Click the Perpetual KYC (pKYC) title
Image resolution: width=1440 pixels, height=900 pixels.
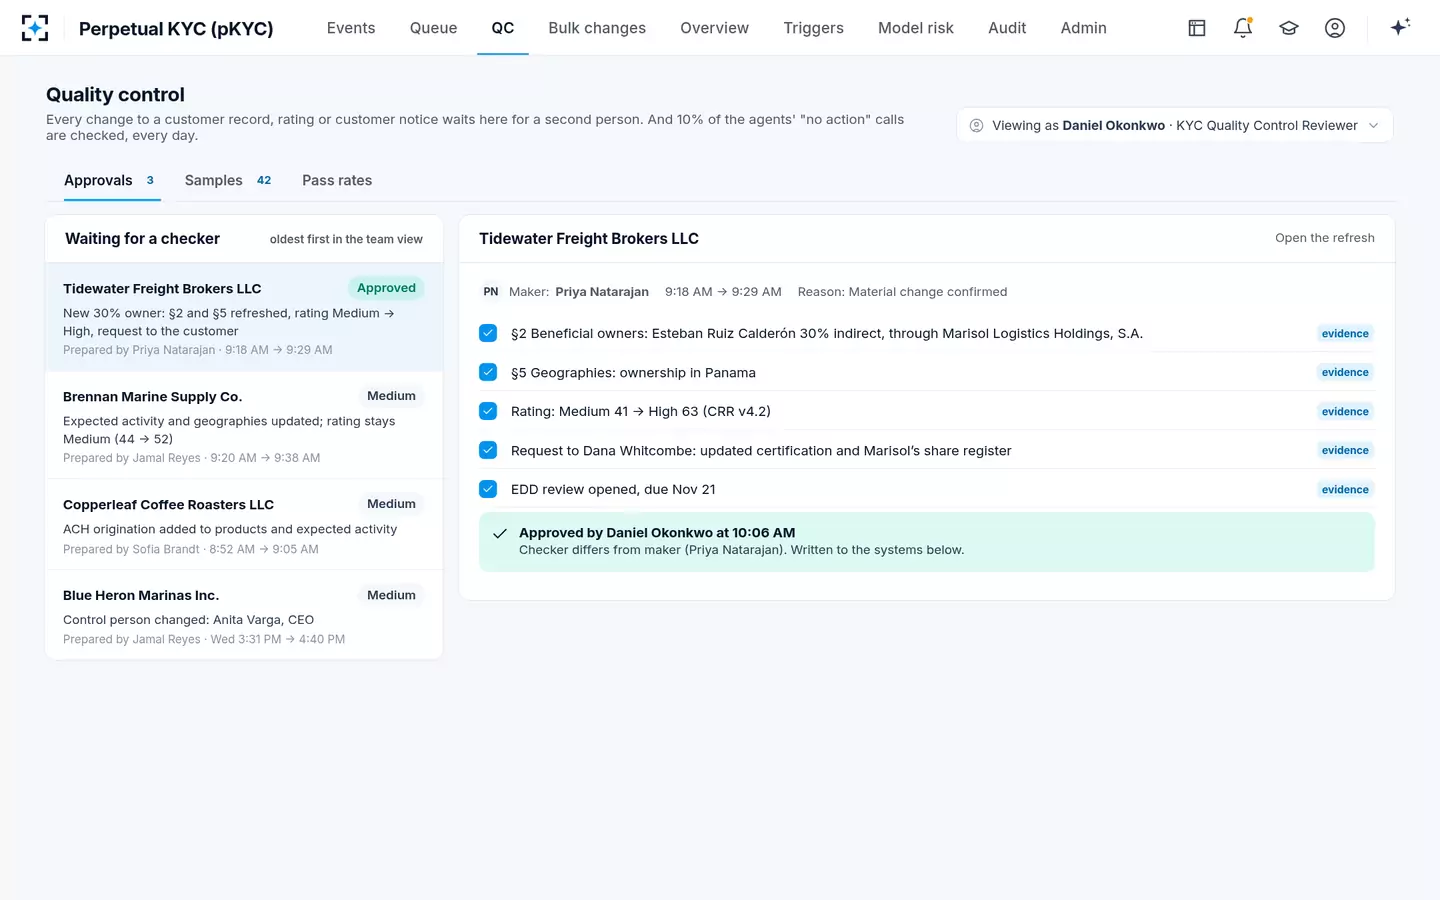[x=176, y=28]
